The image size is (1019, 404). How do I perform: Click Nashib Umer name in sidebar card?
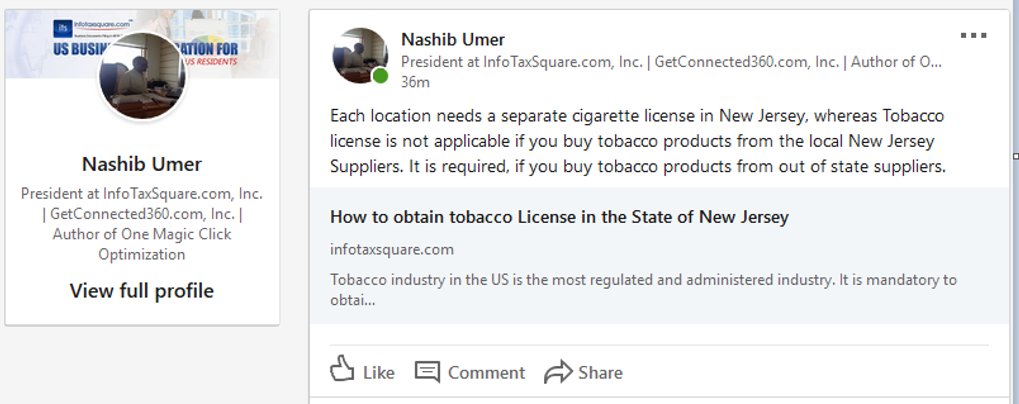point(142,164)
